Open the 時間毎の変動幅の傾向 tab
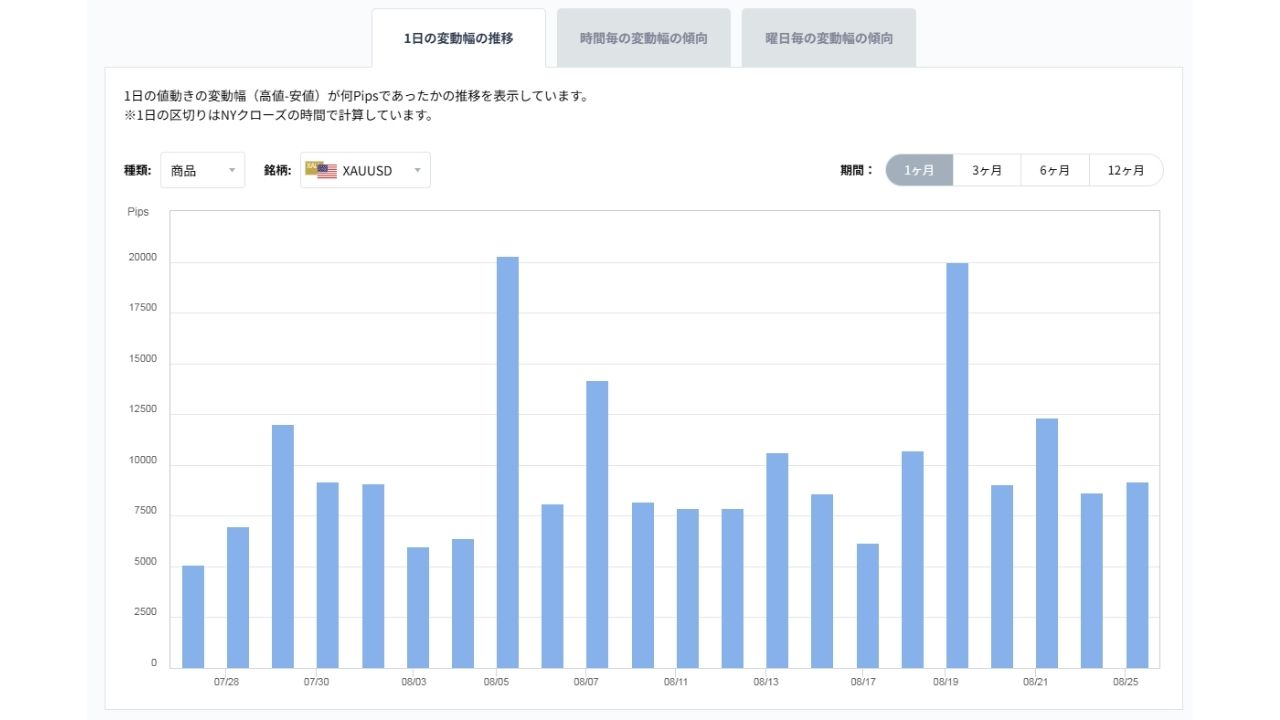Image resolution: width=1280 pixels, height=720 pixels. pyautogui.click(x=643, y=38)
